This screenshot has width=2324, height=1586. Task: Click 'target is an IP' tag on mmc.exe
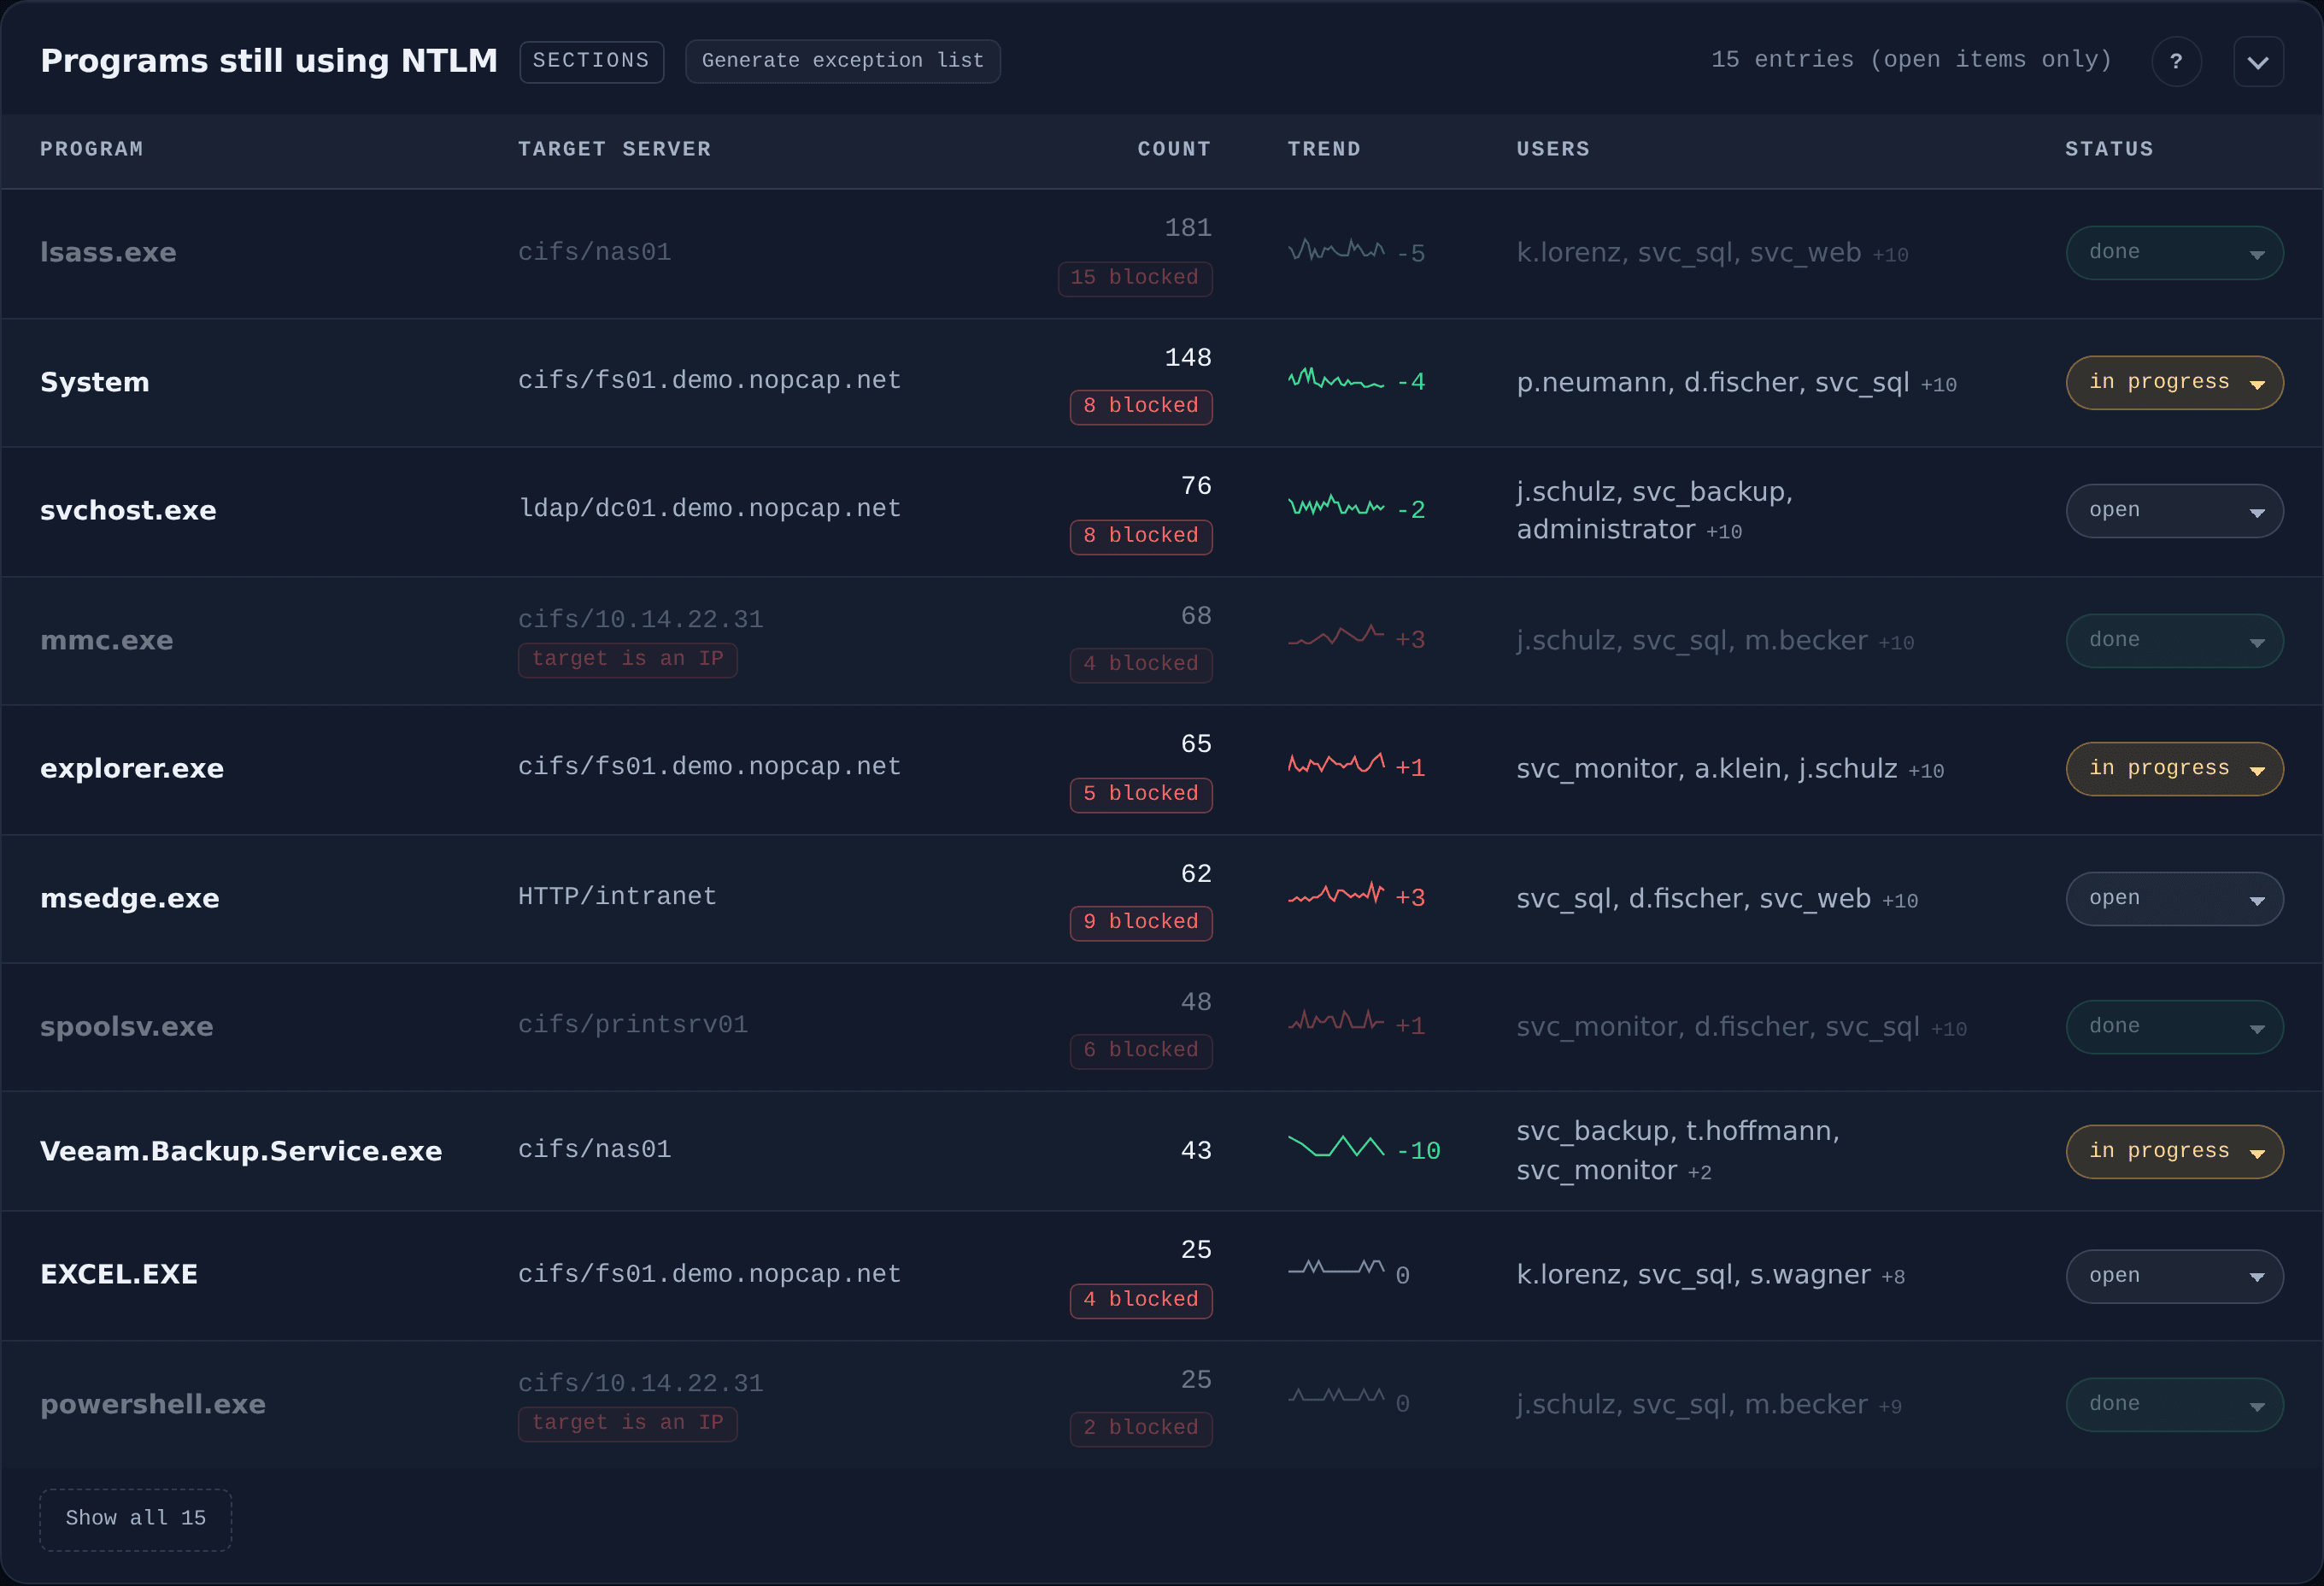628,659
